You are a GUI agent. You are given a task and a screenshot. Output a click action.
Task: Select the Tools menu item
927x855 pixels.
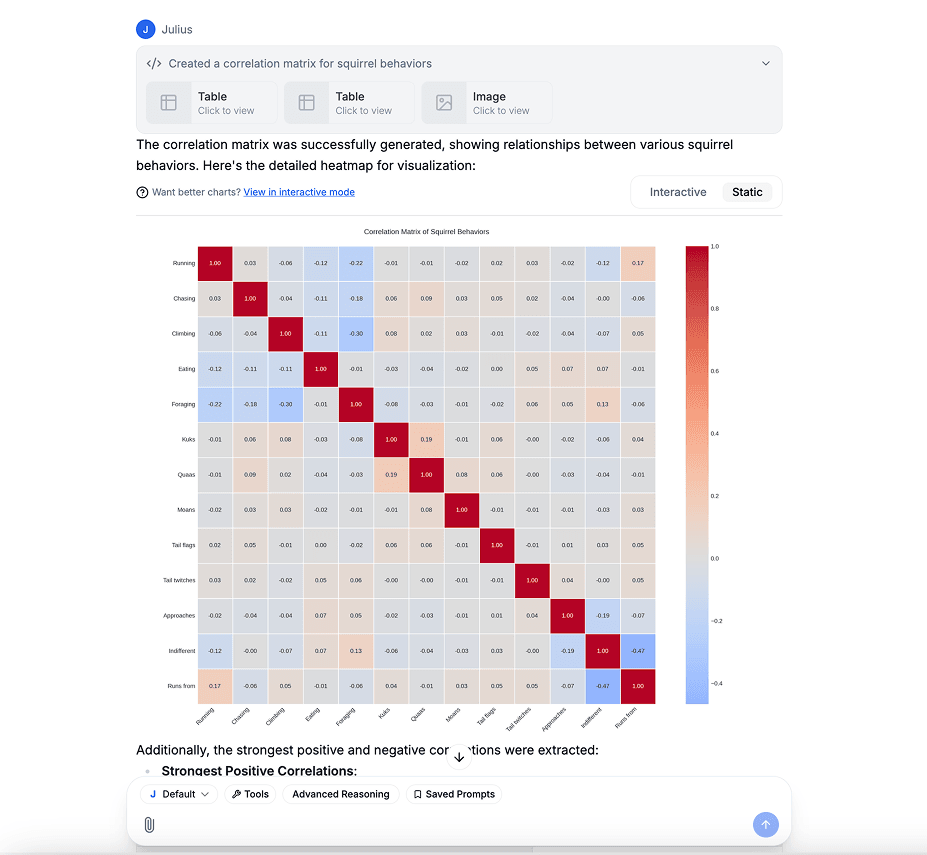pos(250,793)
